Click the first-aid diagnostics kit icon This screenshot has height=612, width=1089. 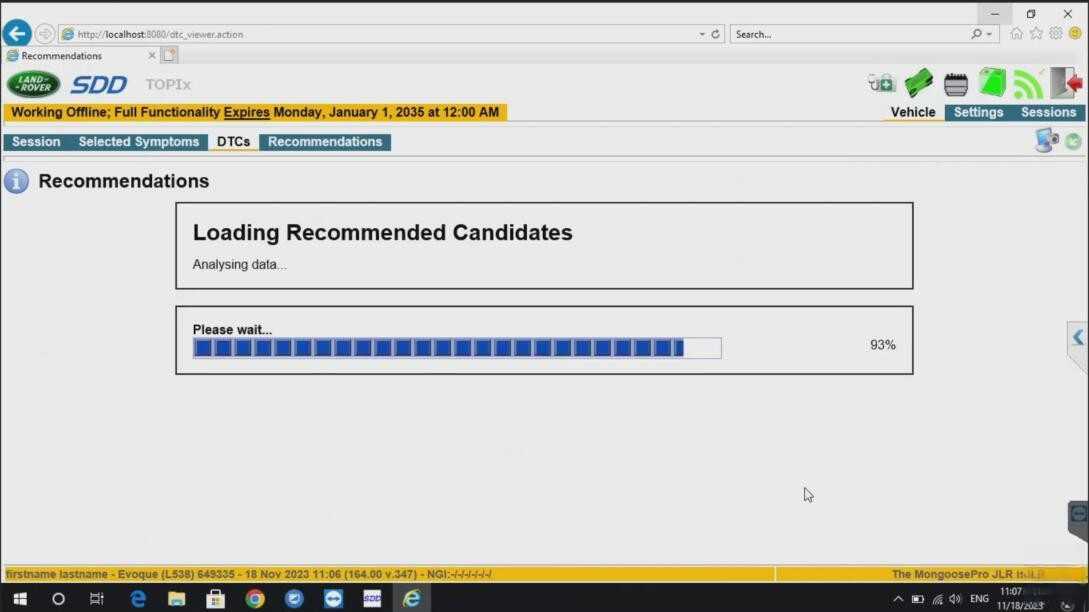881,84
